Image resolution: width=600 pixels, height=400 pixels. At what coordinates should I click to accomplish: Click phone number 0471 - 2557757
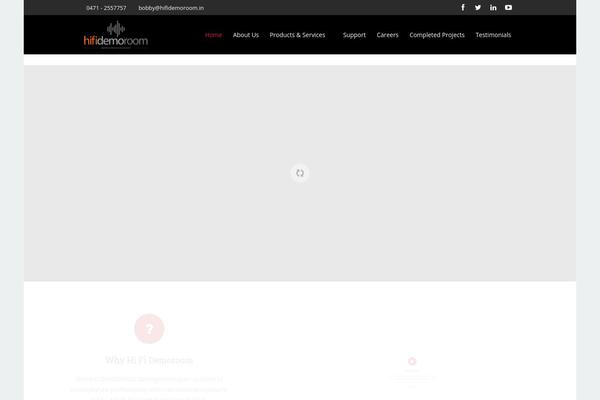pos(106,8)
